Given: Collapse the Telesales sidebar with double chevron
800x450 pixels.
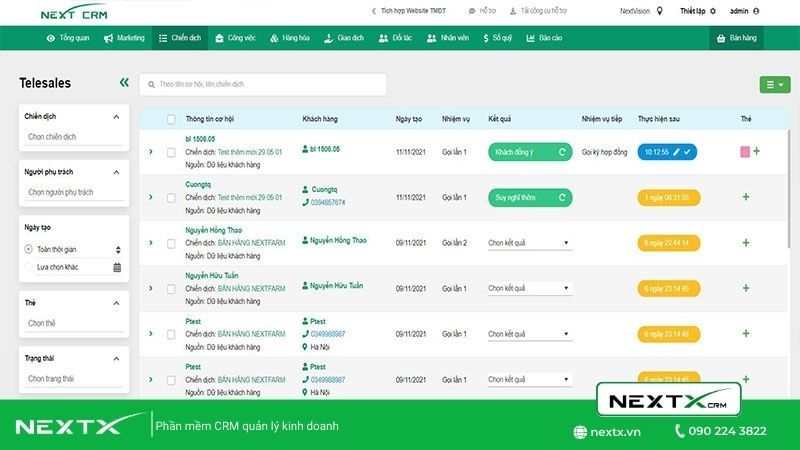Looking at the screenshot, I should click(x=124, y=83).
